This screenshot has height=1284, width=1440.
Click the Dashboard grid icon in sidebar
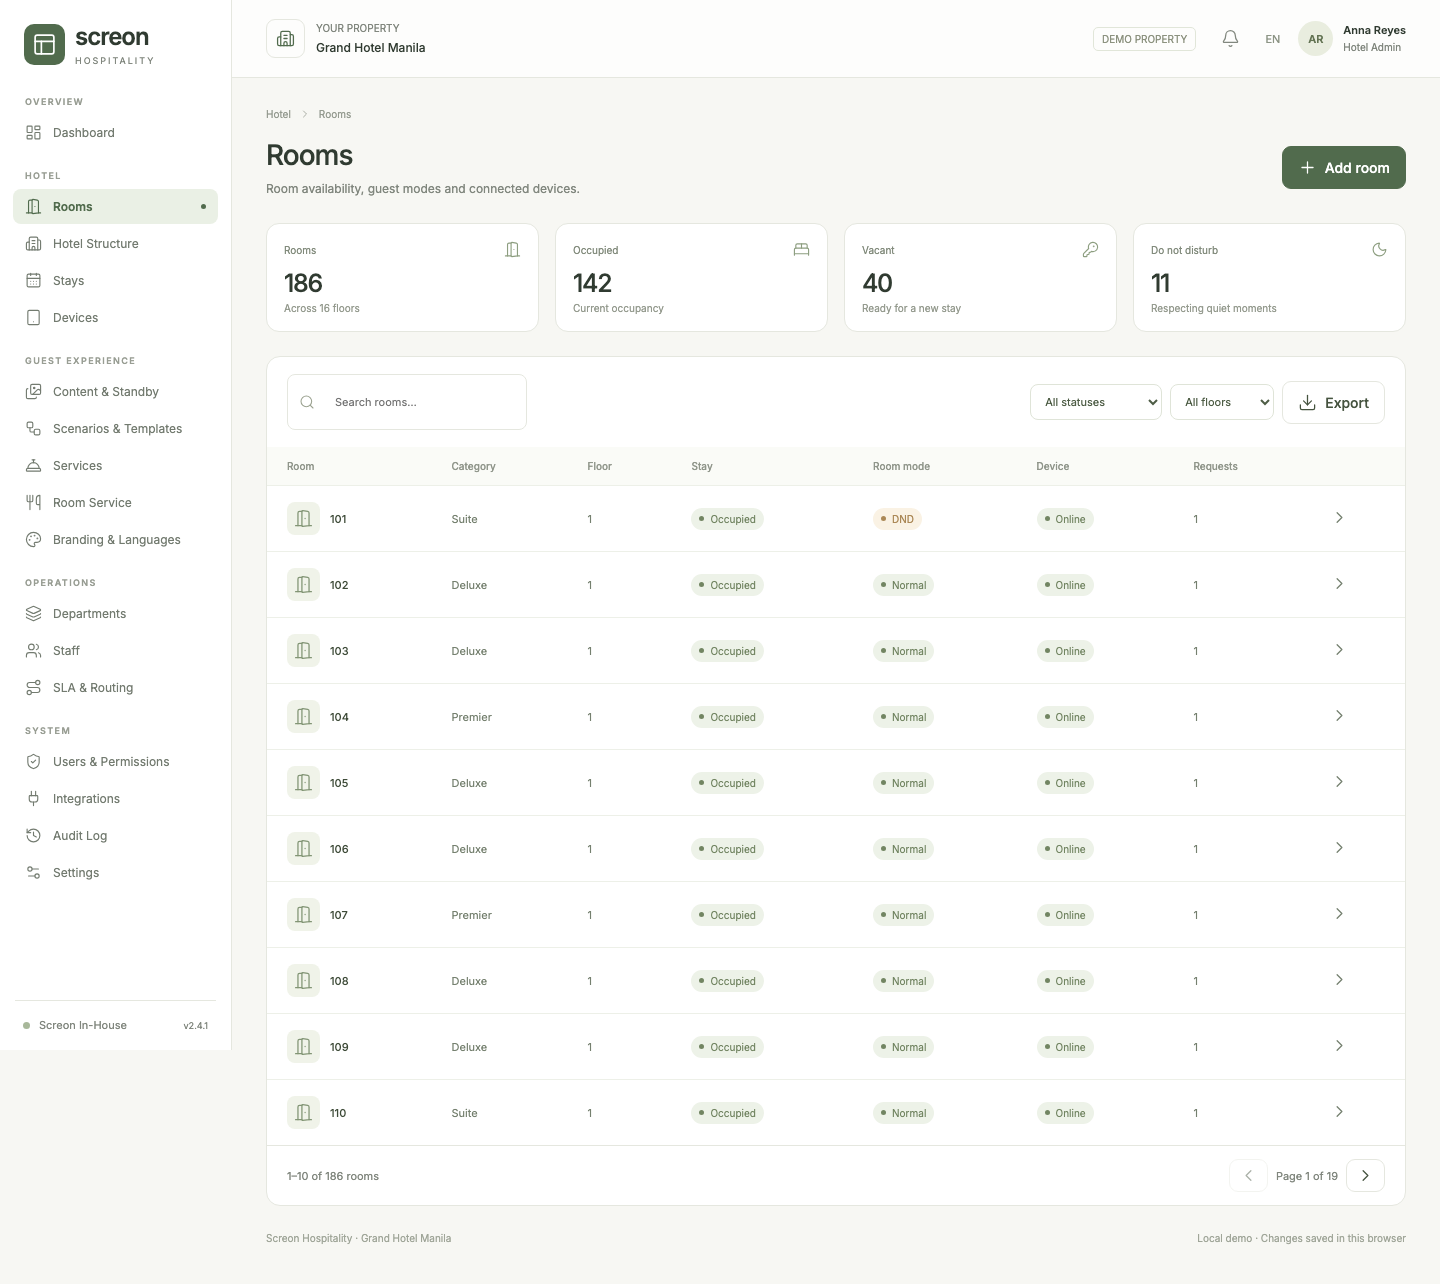33,133
